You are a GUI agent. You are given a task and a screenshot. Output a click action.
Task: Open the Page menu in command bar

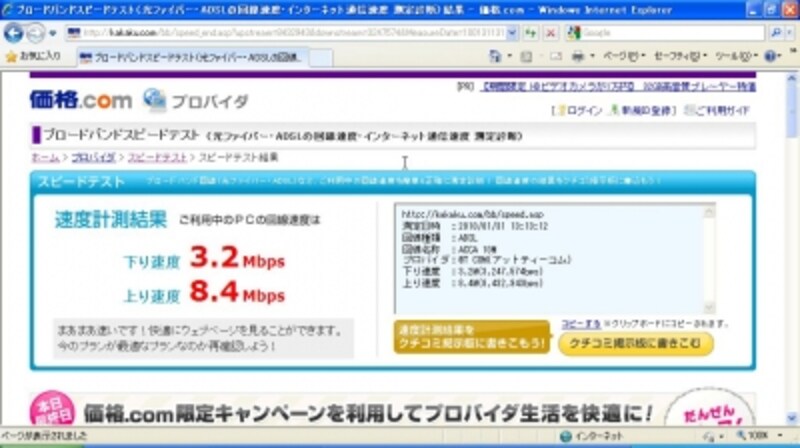(624, 56)
